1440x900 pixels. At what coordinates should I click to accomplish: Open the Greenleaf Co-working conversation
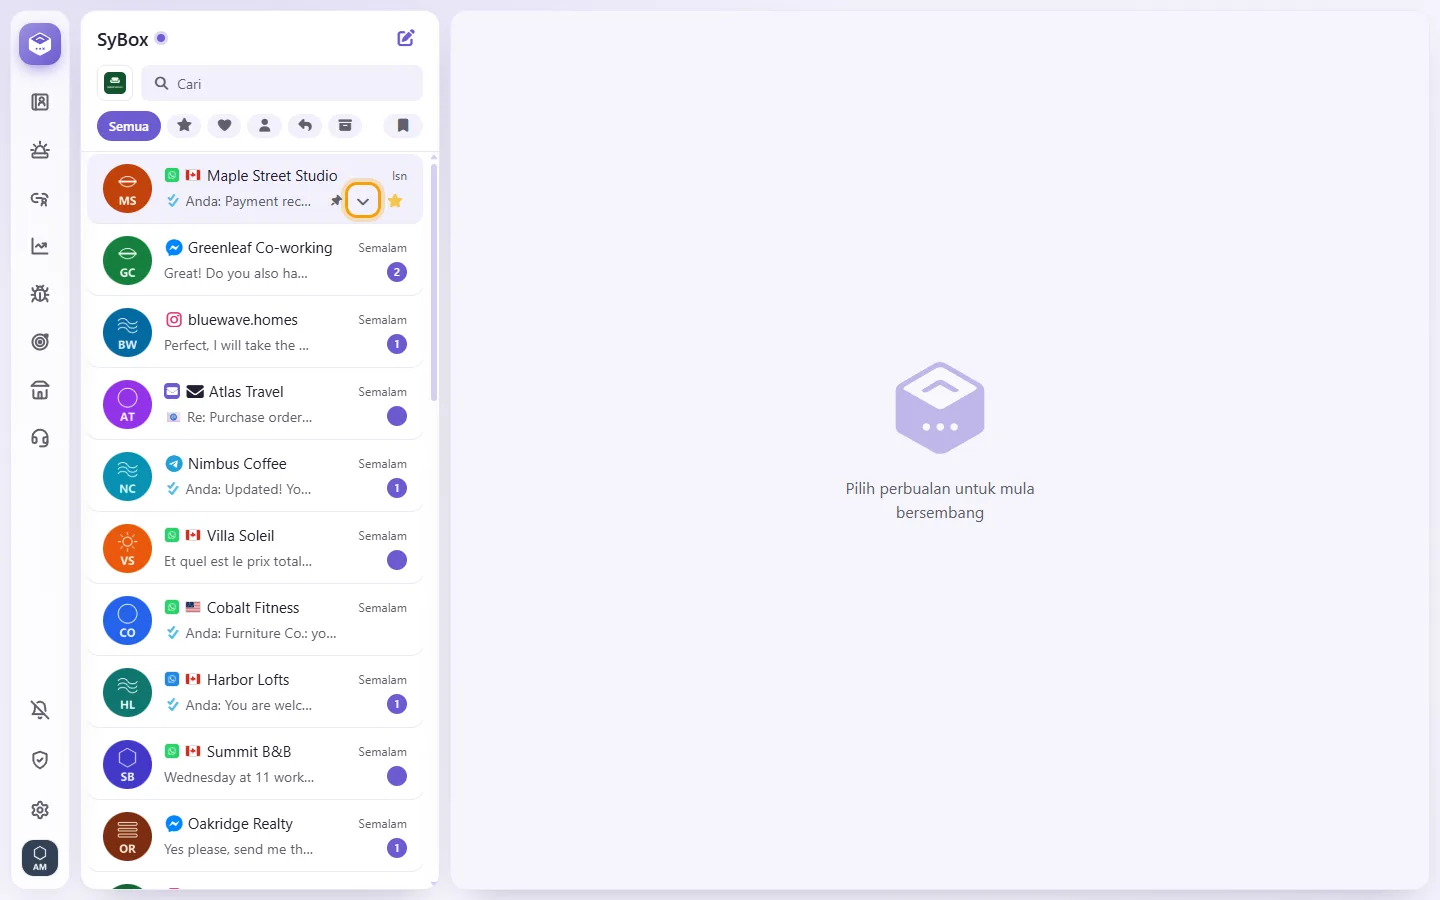255,260
